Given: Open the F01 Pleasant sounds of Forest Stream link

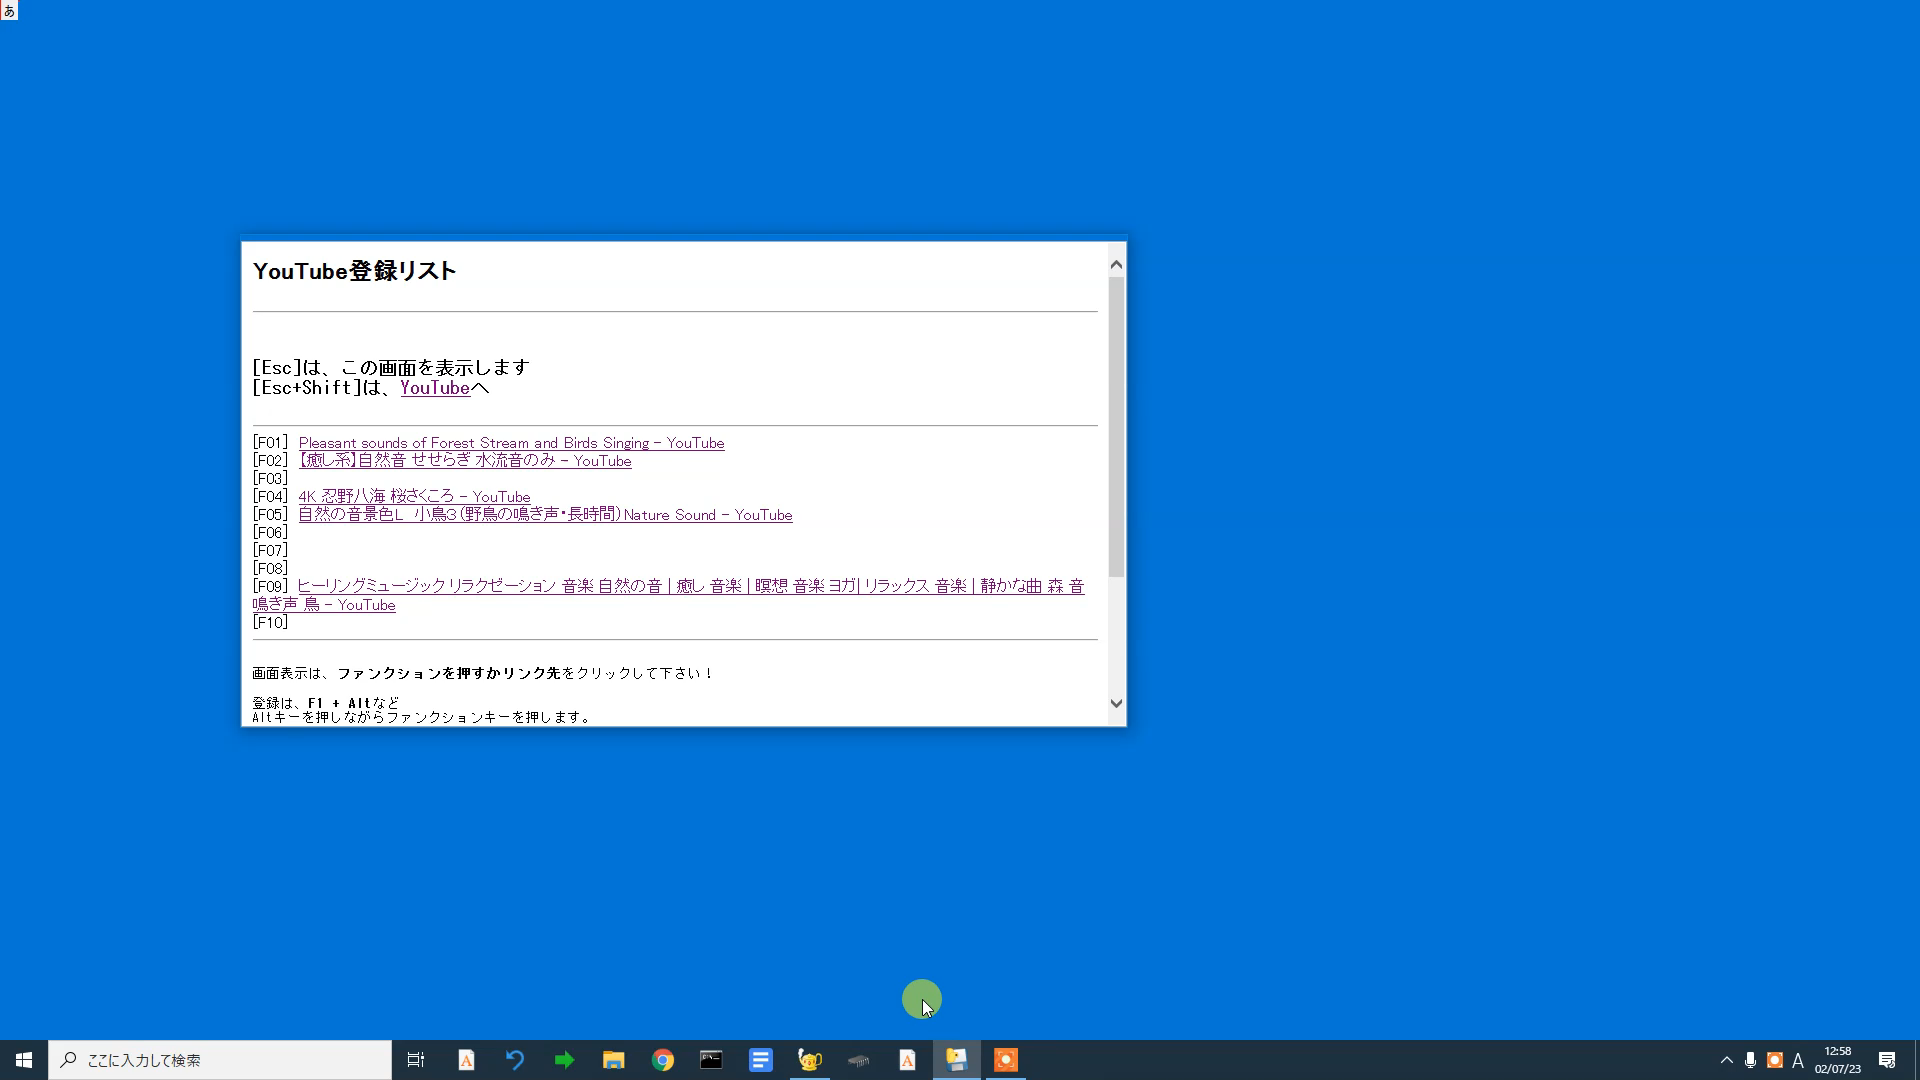Looking at the screenshot, I should pyautogui.click(x=511, y=443).
